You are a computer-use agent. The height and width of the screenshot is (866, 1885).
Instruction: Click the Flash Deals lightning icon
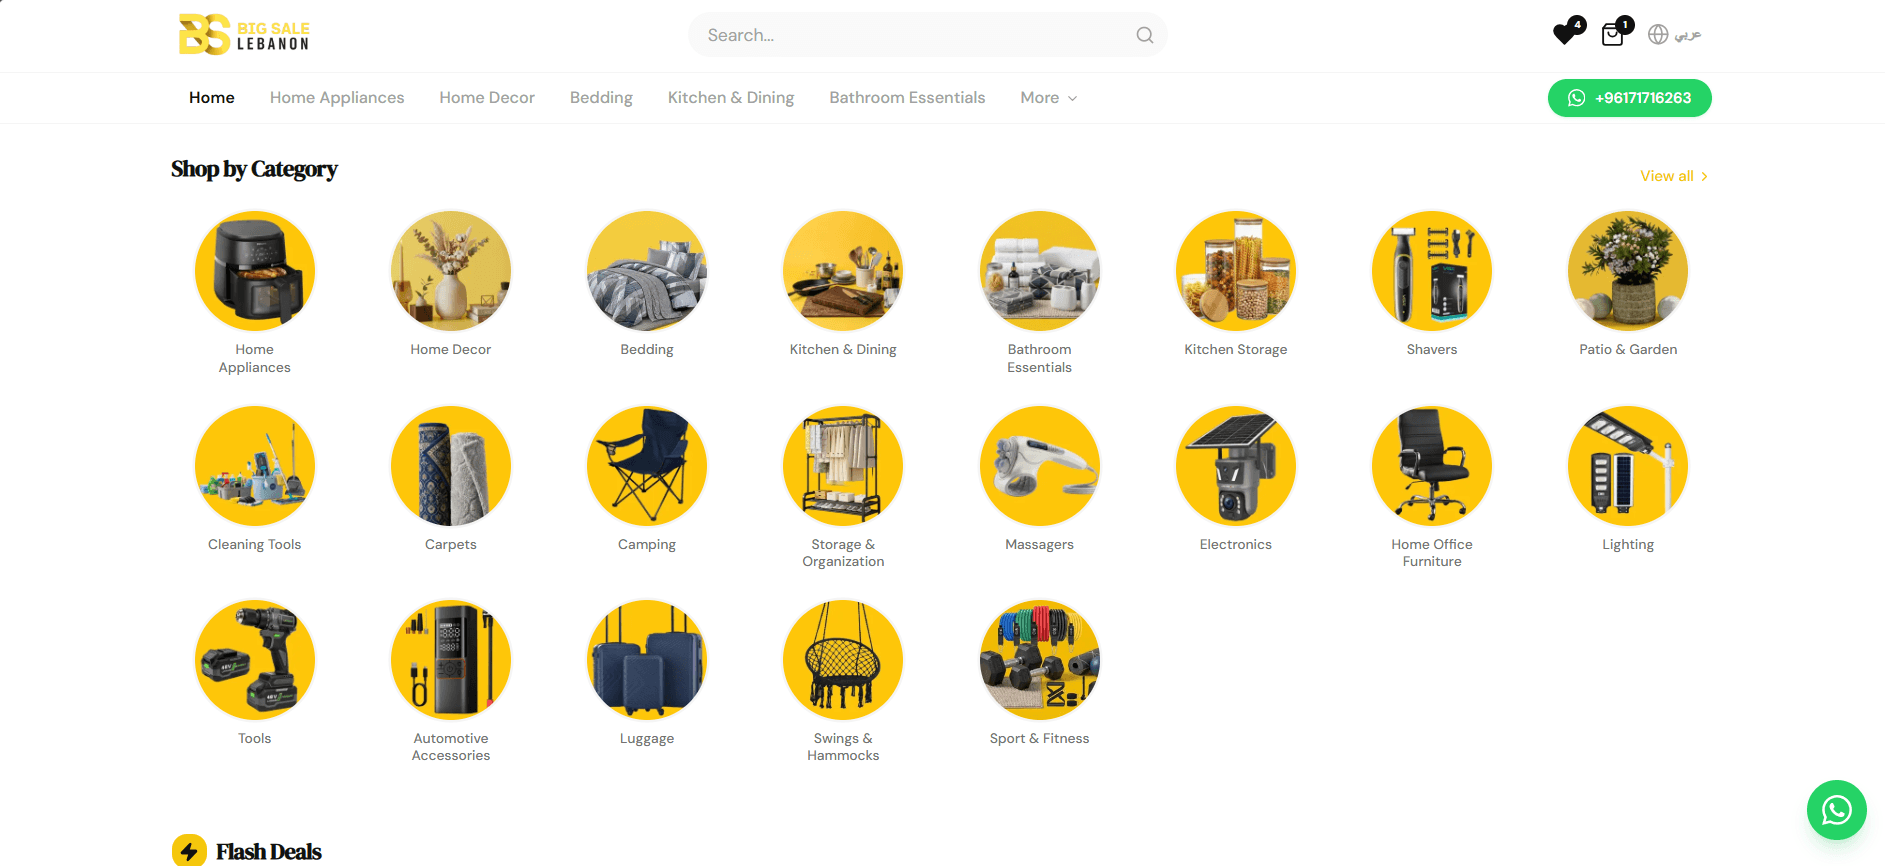coord(189,851)
